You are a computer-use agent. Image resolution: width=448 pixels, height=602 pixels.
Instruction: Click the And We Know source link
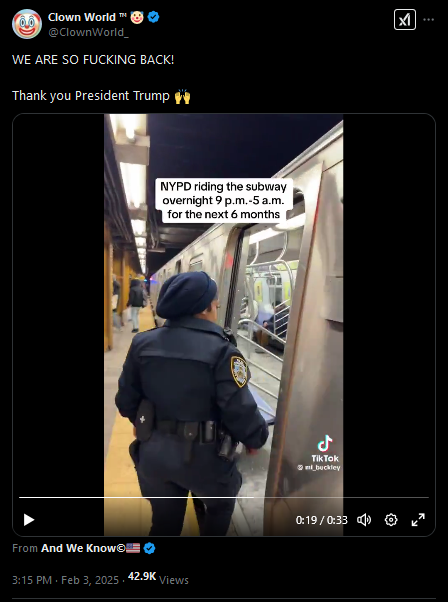pos(91,548)
